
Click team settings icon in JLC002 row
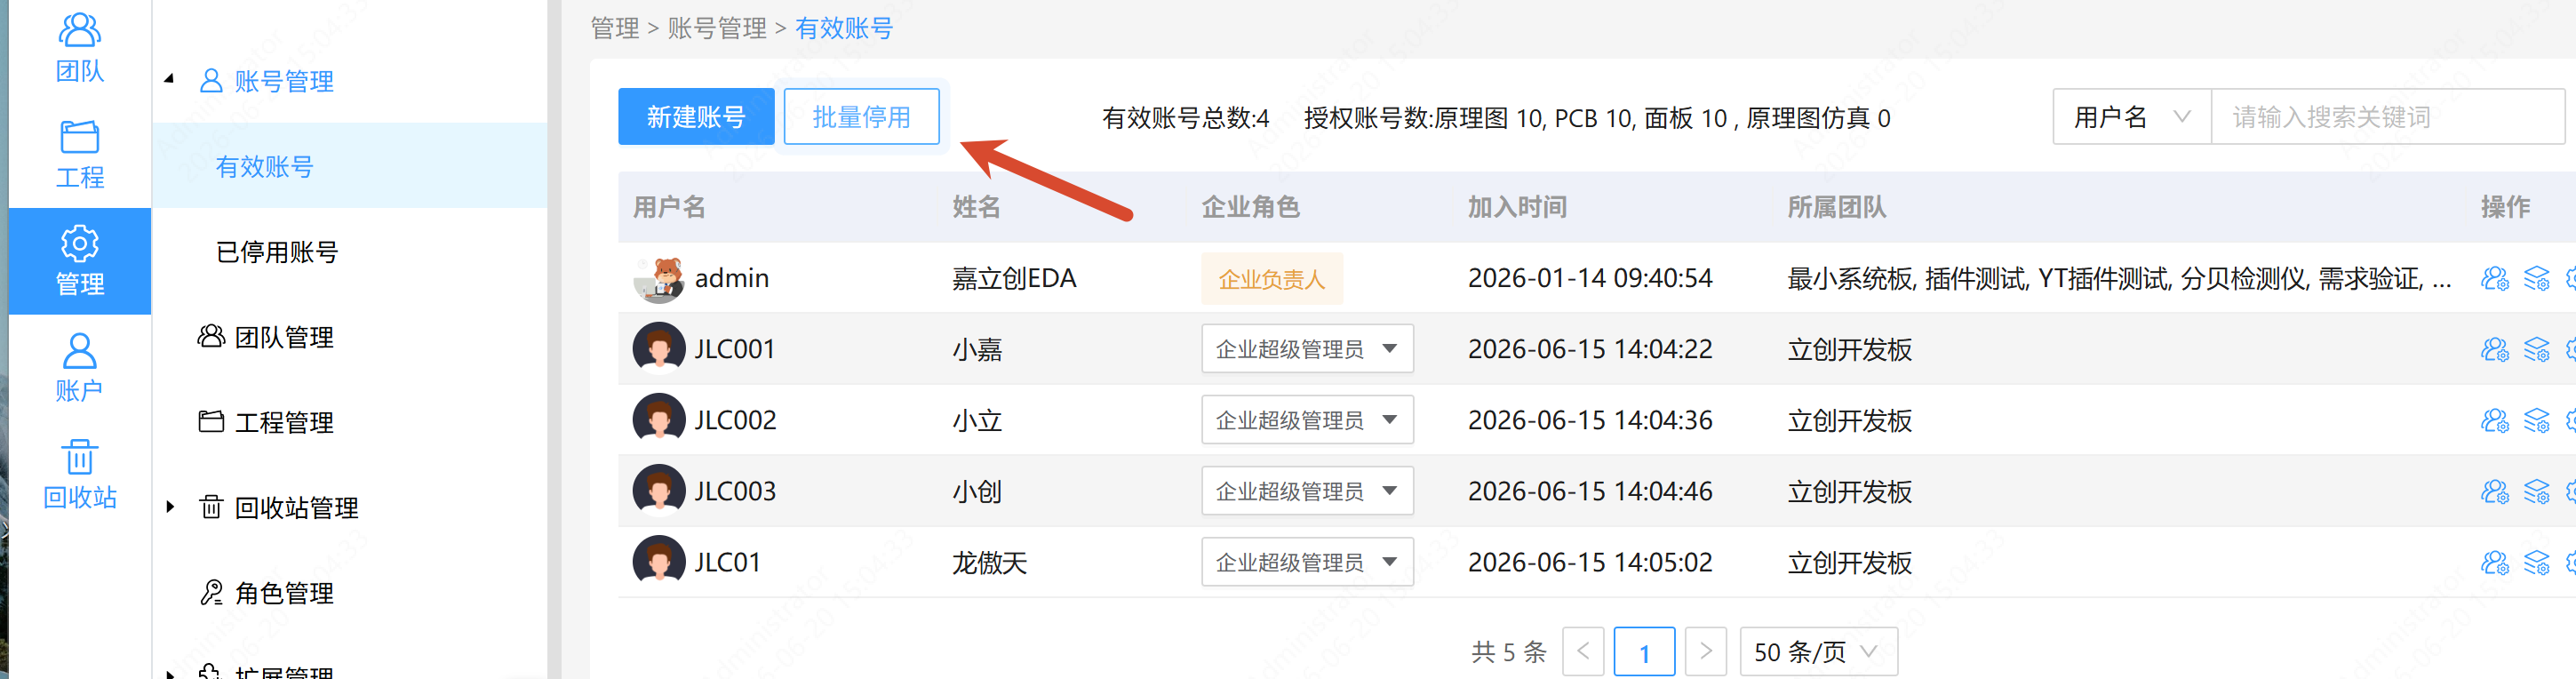2495,420
